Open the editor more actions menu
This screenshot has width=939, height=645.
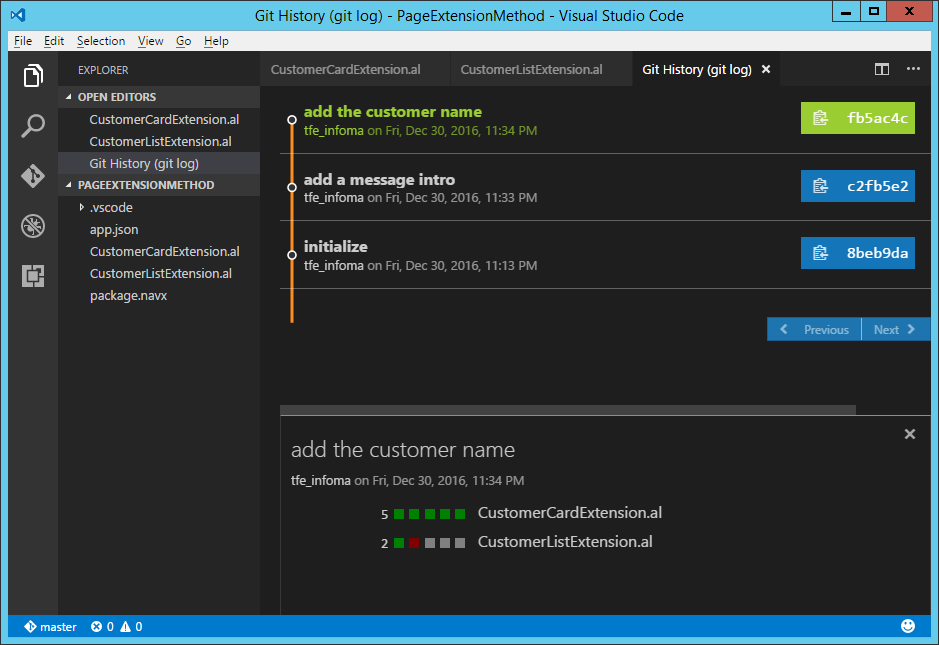pyautogui.click(x=913, y=69)
